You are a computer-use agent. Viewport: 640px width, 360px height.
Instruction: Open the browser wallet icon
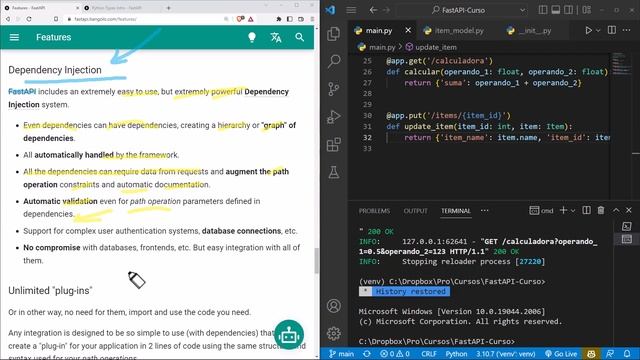(301, 19)
